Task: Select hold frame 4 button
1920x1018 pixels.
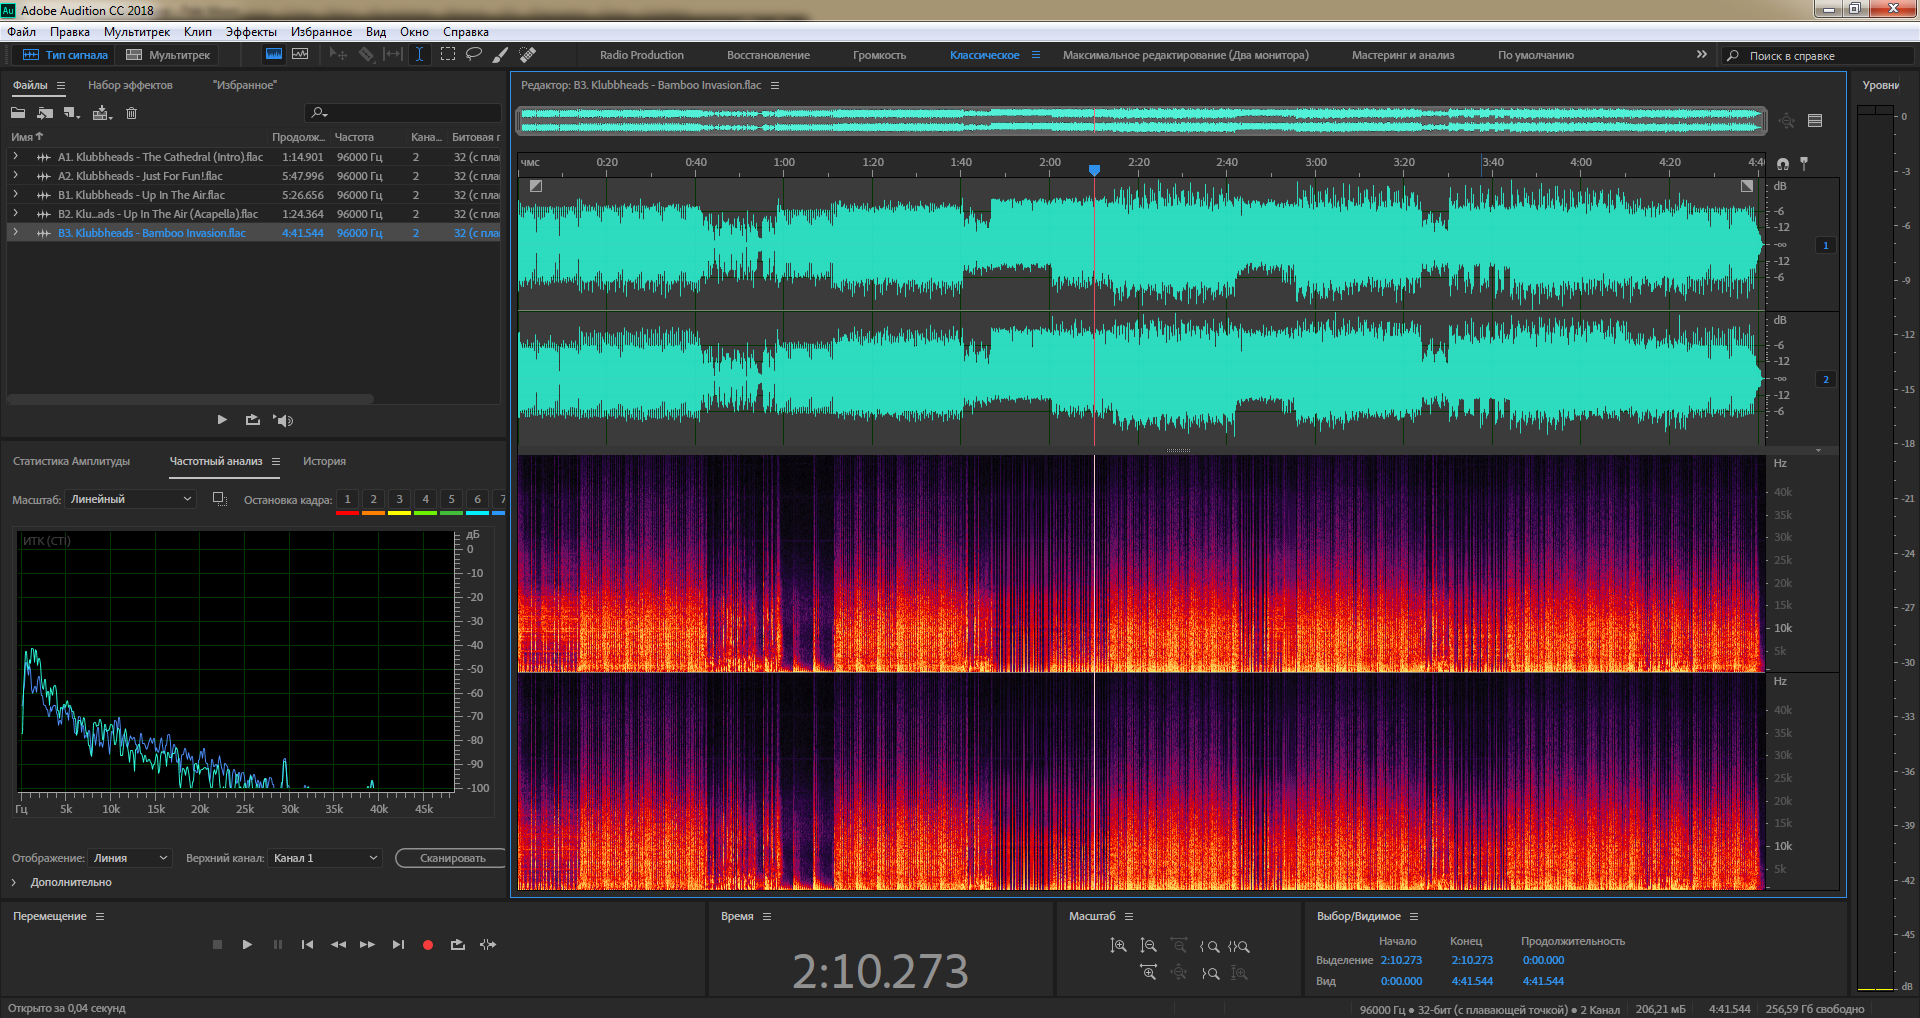Action: point(425,499)
